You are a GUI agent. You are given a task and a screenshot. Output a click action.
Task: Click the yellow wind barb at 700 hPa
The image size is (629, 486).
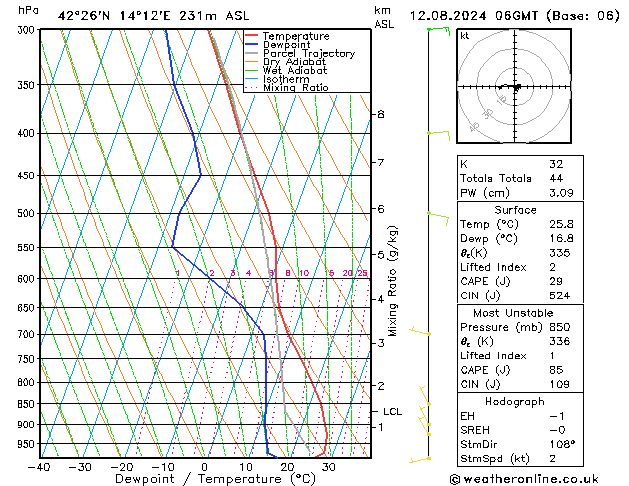pos(420,331)
